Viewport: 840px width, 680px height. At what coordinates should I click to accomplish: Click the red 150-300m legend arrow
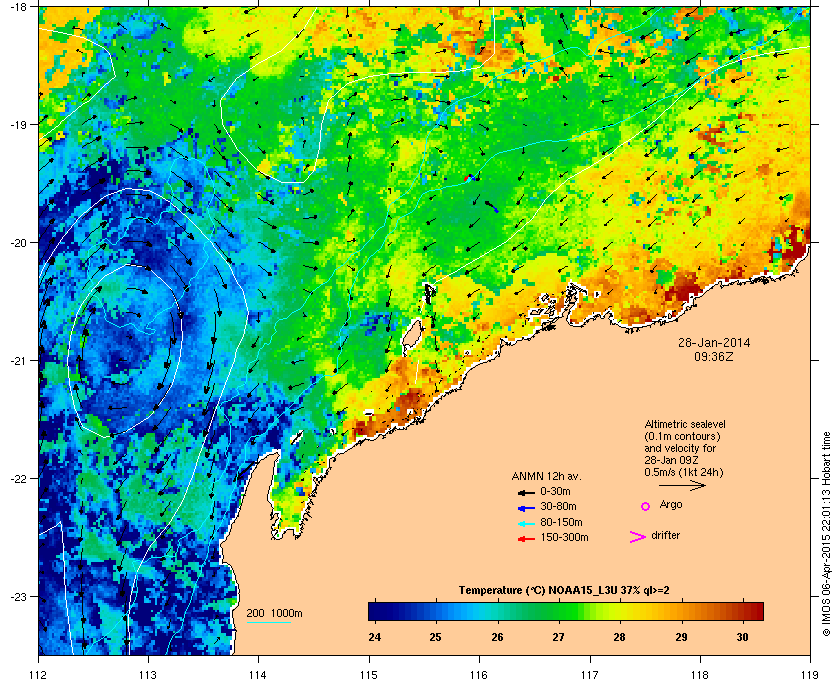point(526,539)
